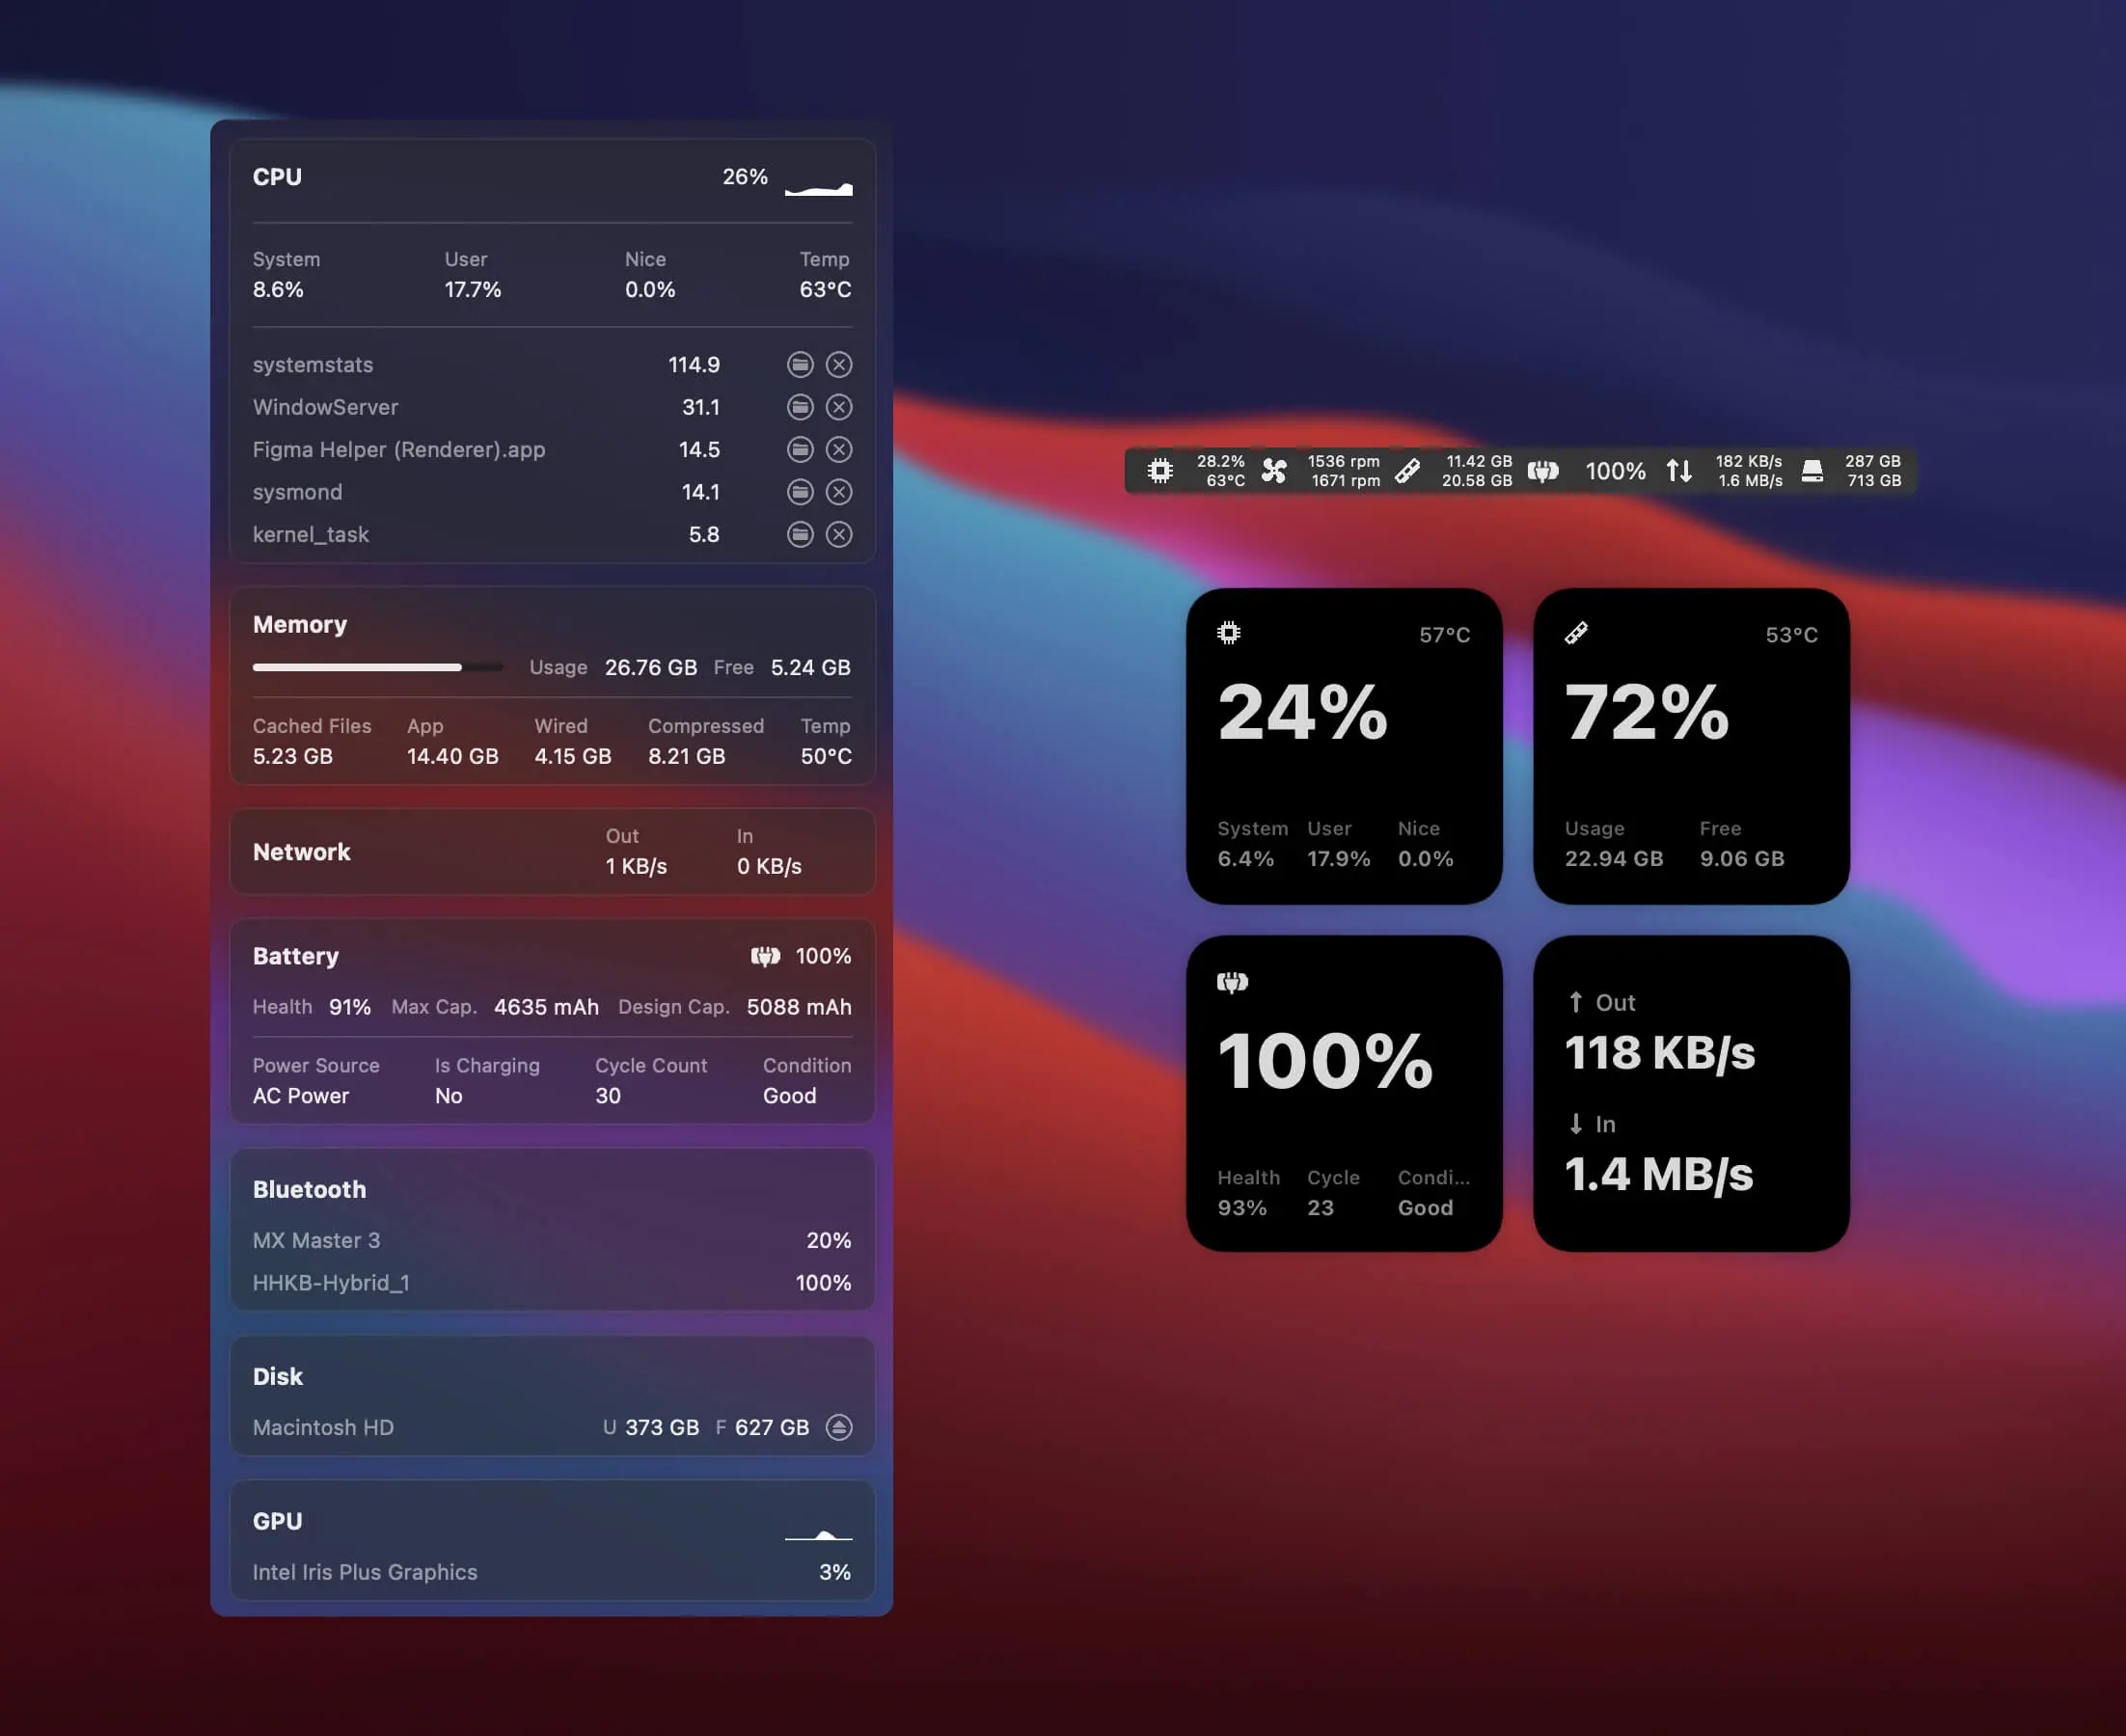Image resolution: width=2126 pixels, height=1736 pixels.
Task: Click the 287 GB disk reading in the menu bar strip
Action: pyautogui.click(x=1872, y=461)
